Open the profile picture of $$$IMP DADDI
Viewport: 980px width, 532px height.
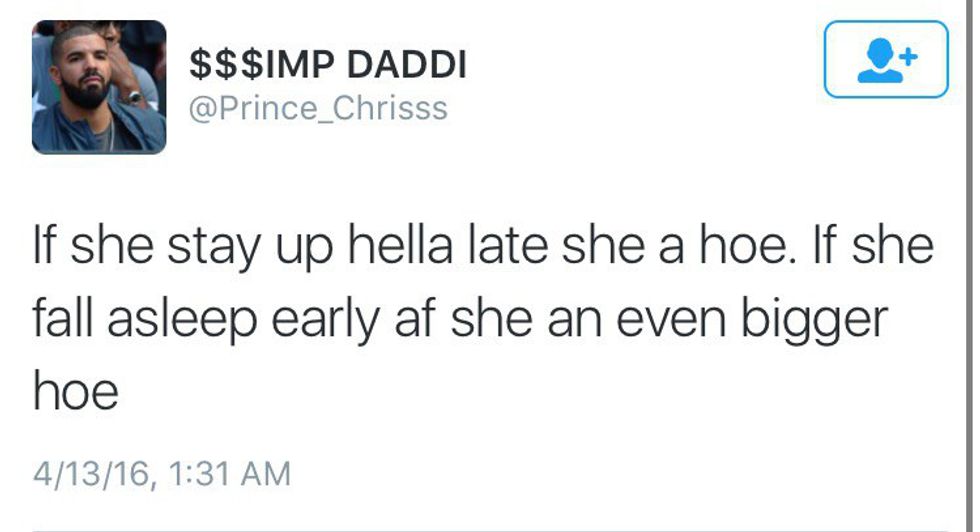click(x=98, y=88)
